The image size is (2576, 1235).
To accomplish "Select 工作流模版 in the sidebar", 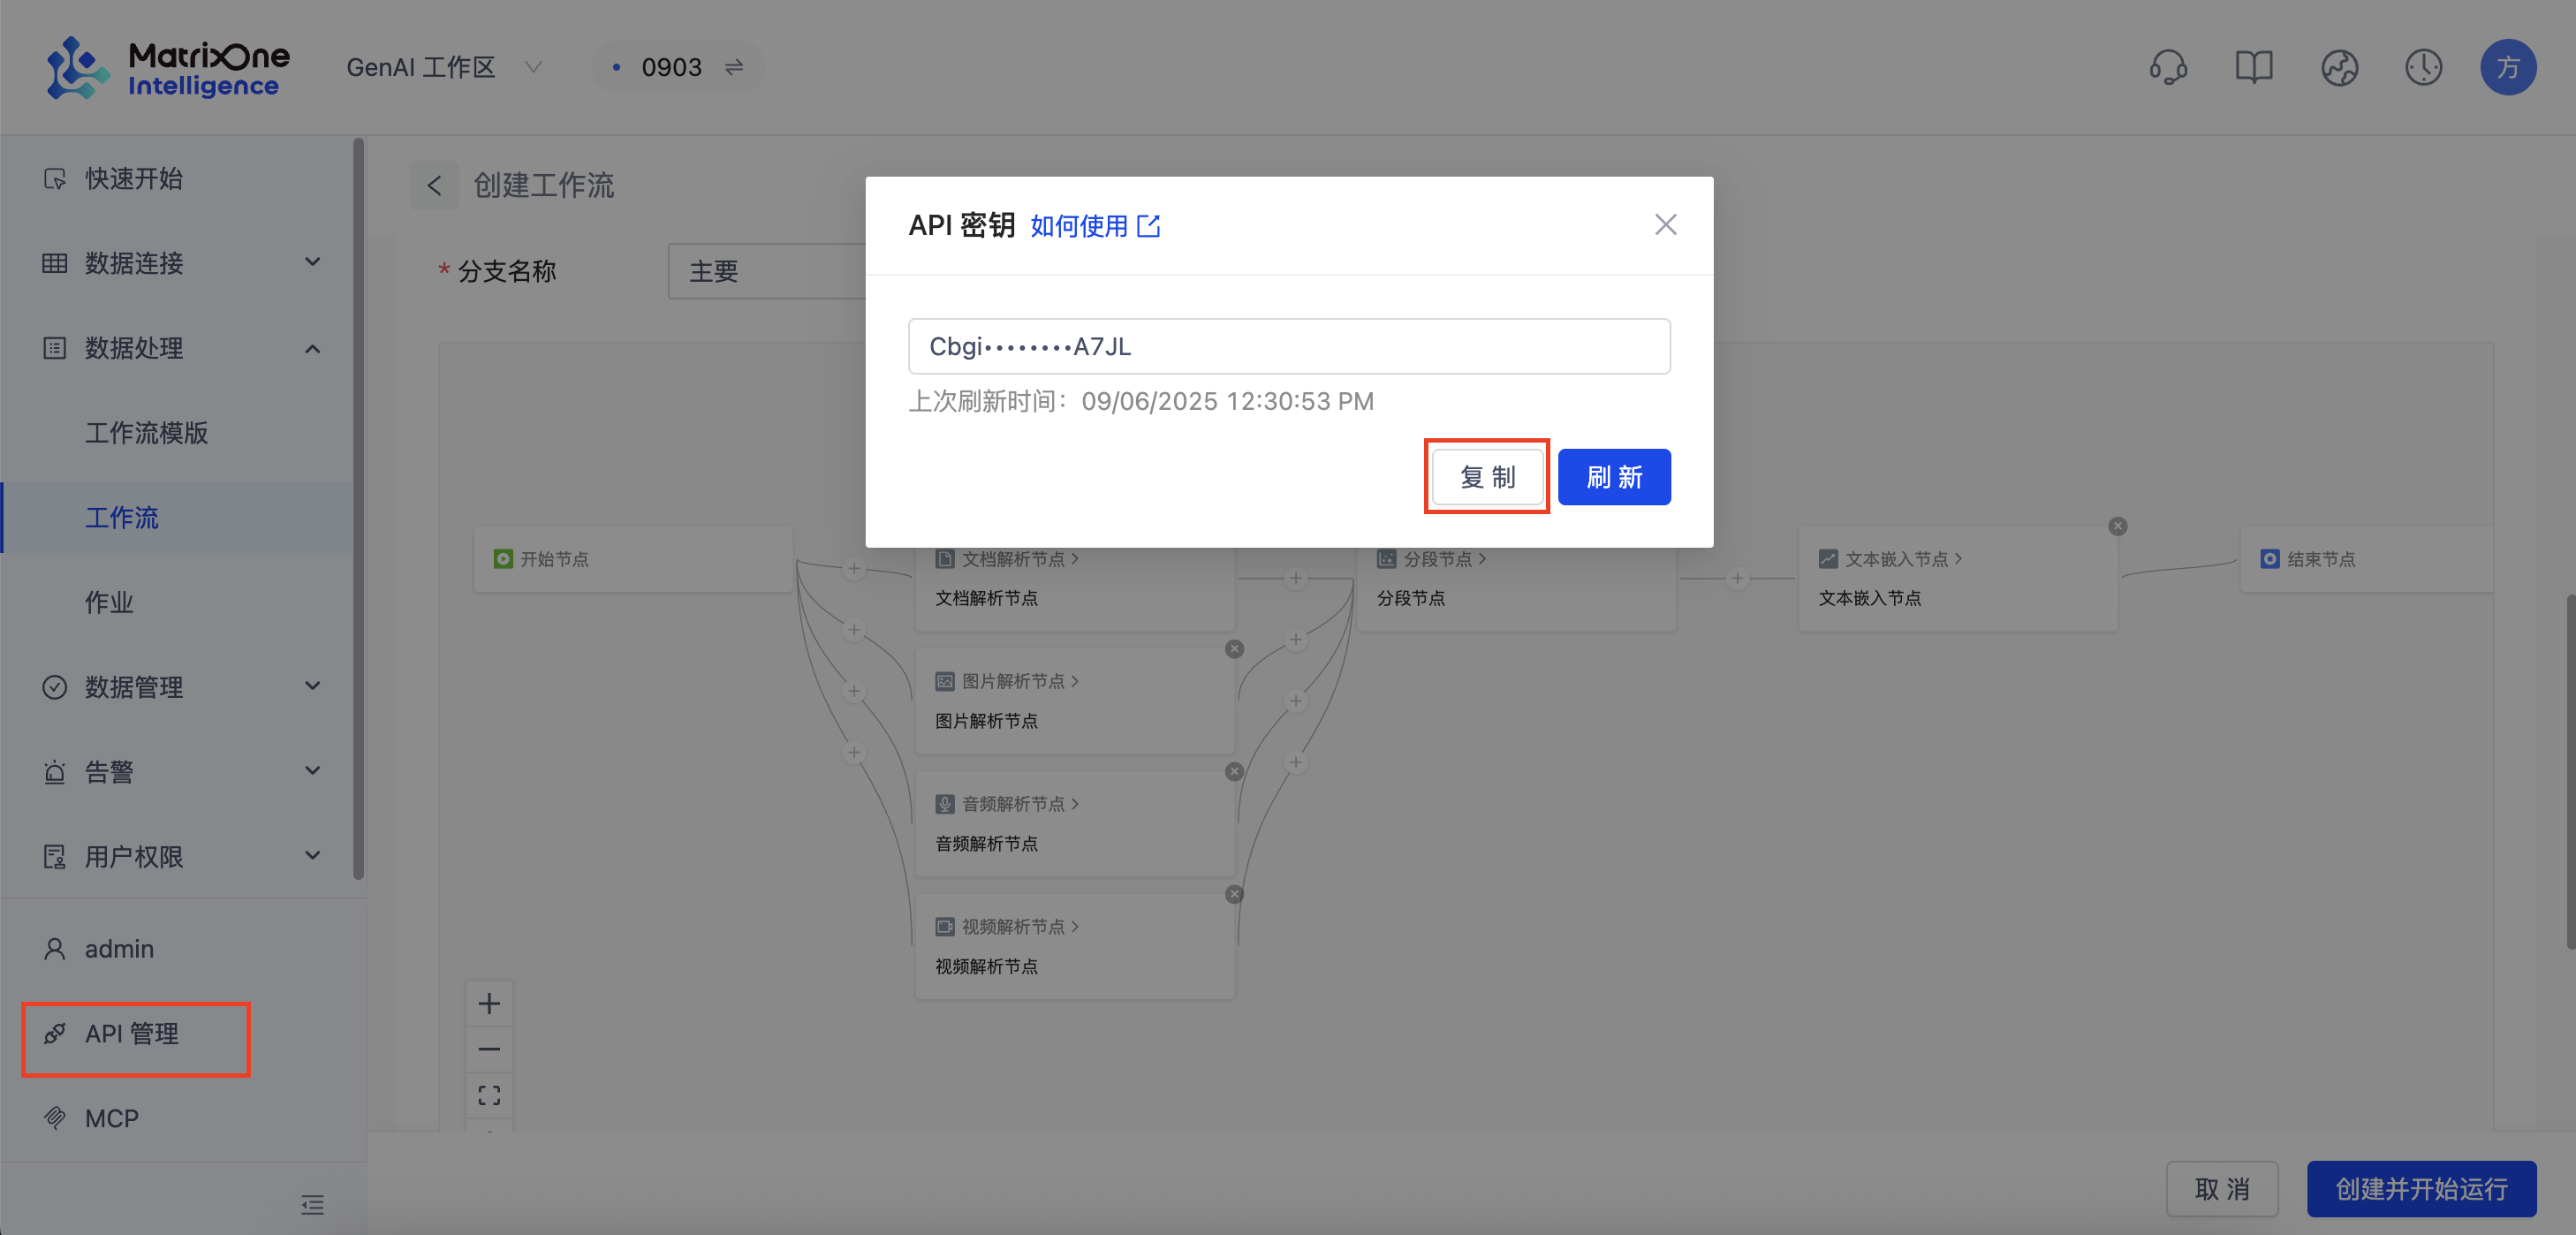I will coord(146,433).
